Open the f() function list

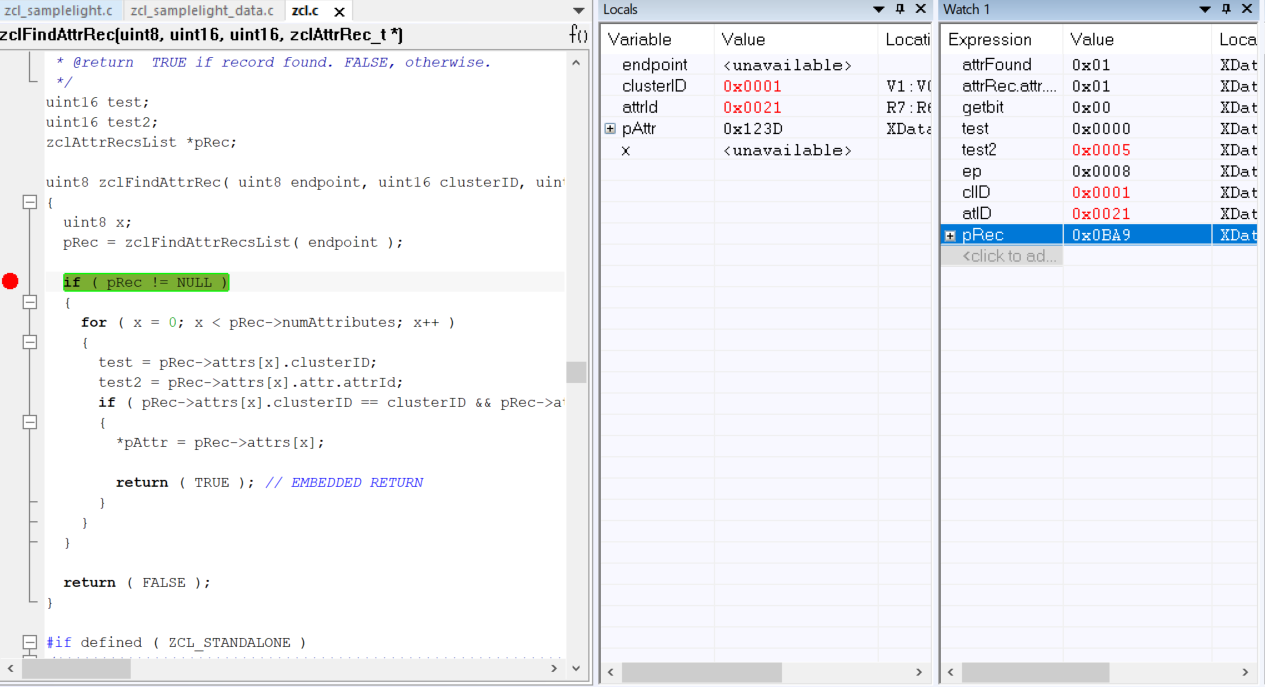[x=578, y=35]
